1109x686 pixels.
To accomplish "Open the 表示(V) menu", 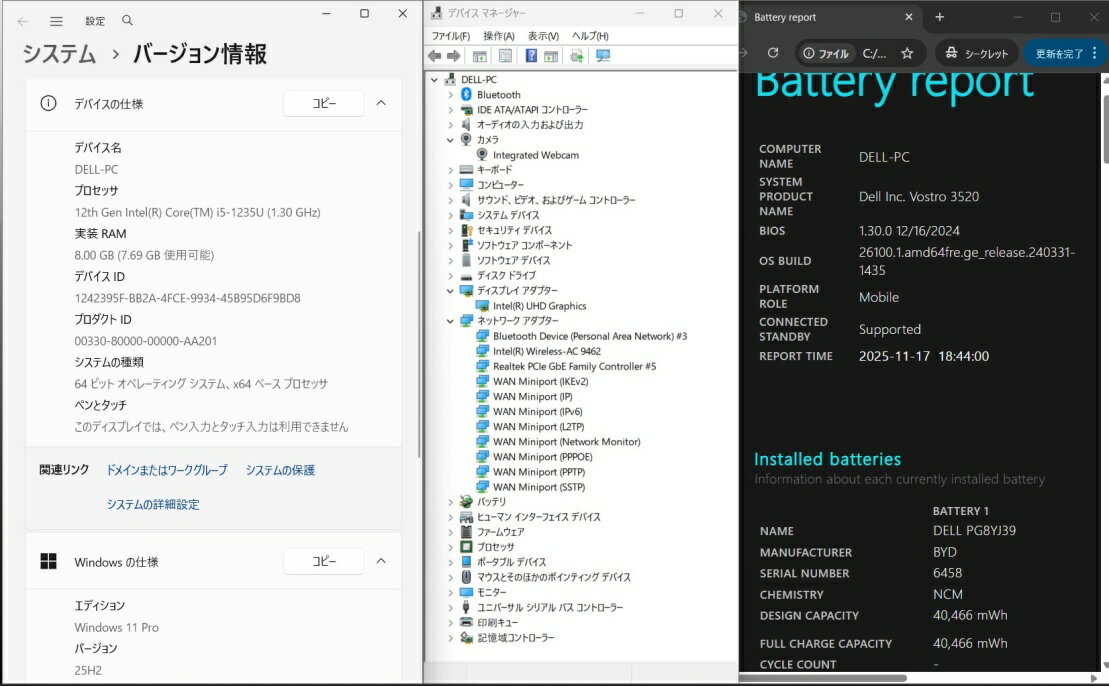I will 543,36.
